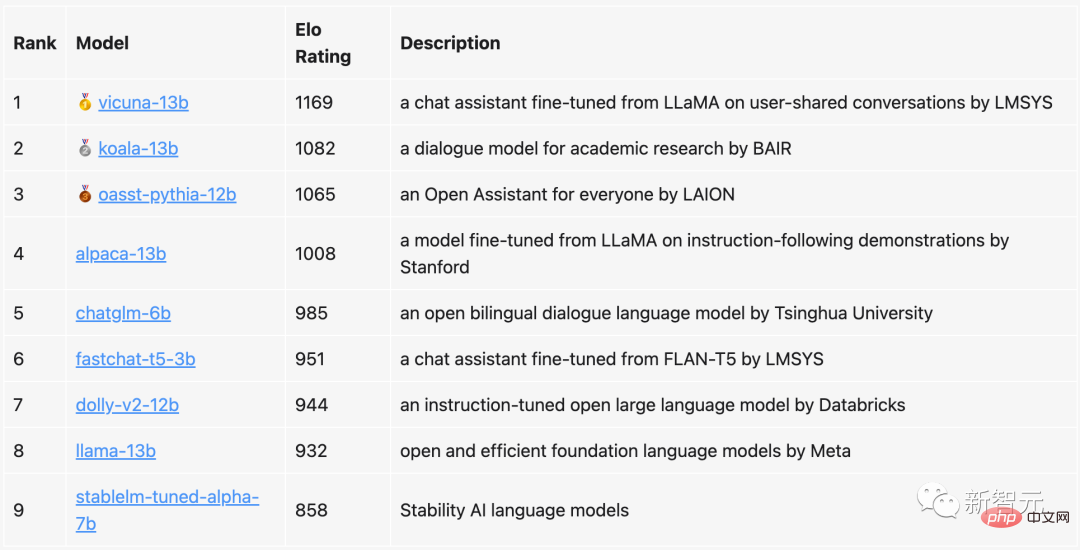Click the bronze medal icon beside oasst-pythia-12b
1080x550 pixels.
[85, 194]
